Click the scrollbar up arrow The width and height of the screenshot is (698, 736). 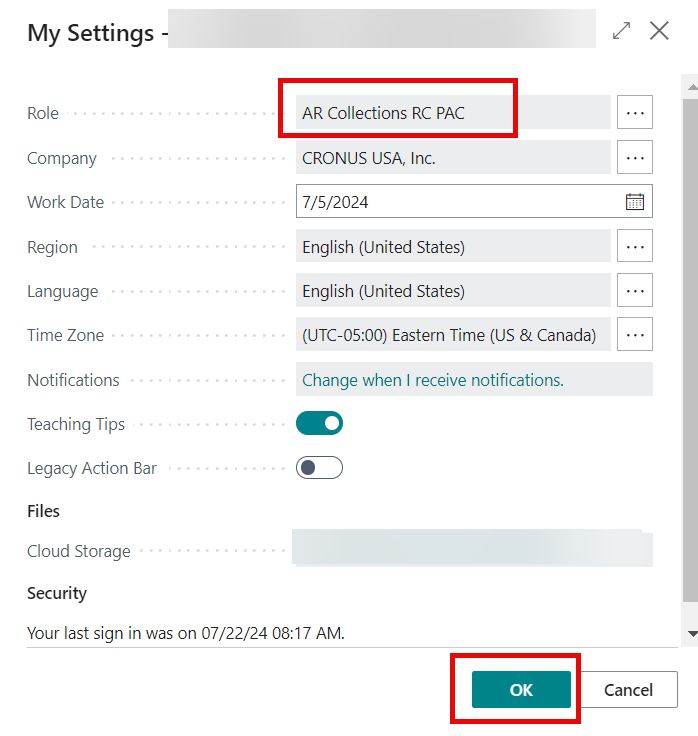(692, 87)
